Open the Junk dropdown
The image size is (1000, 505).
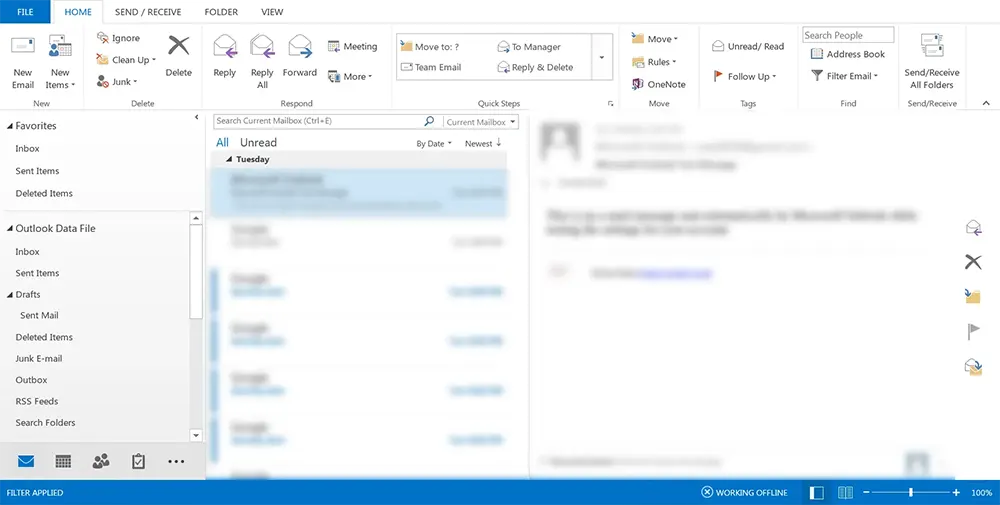pyautogui.click(x=117, y=82)
